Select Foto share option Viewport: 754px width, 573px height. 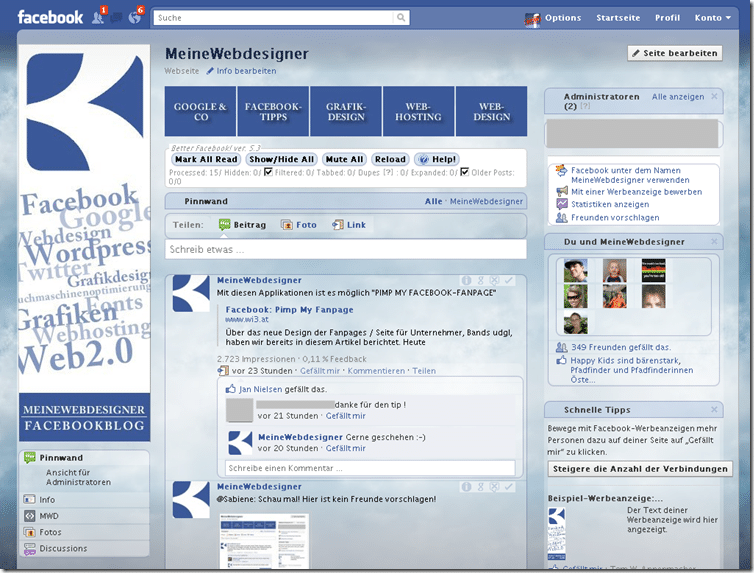click(299, 224)
